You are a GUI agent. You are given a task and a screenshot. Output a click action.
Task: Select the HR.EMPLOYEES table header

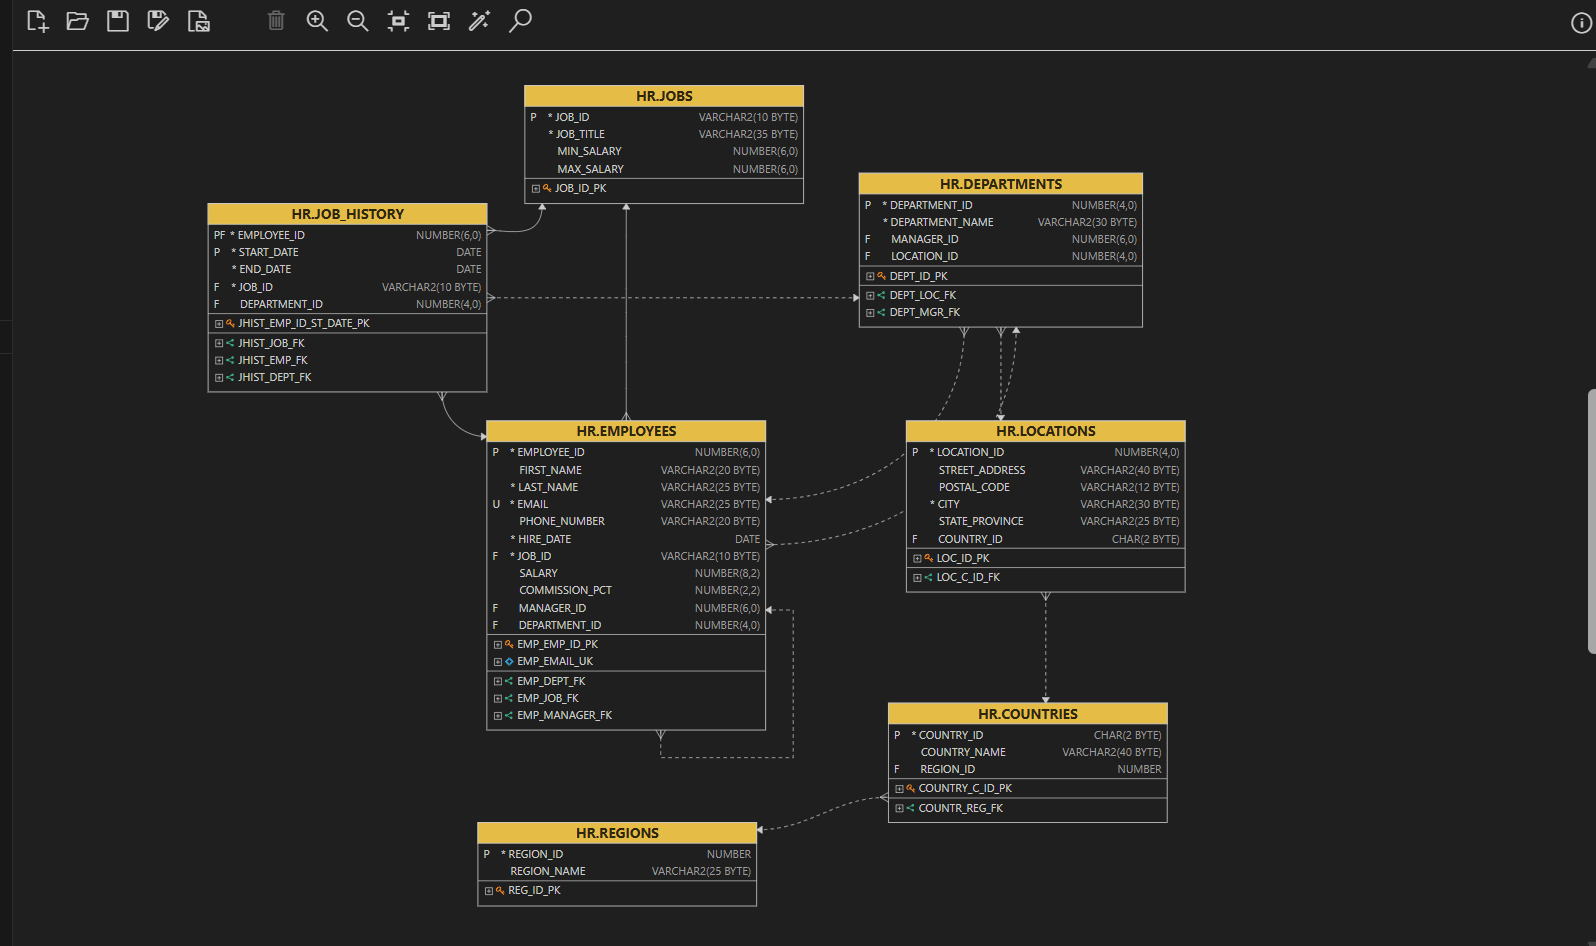[626, 431]
